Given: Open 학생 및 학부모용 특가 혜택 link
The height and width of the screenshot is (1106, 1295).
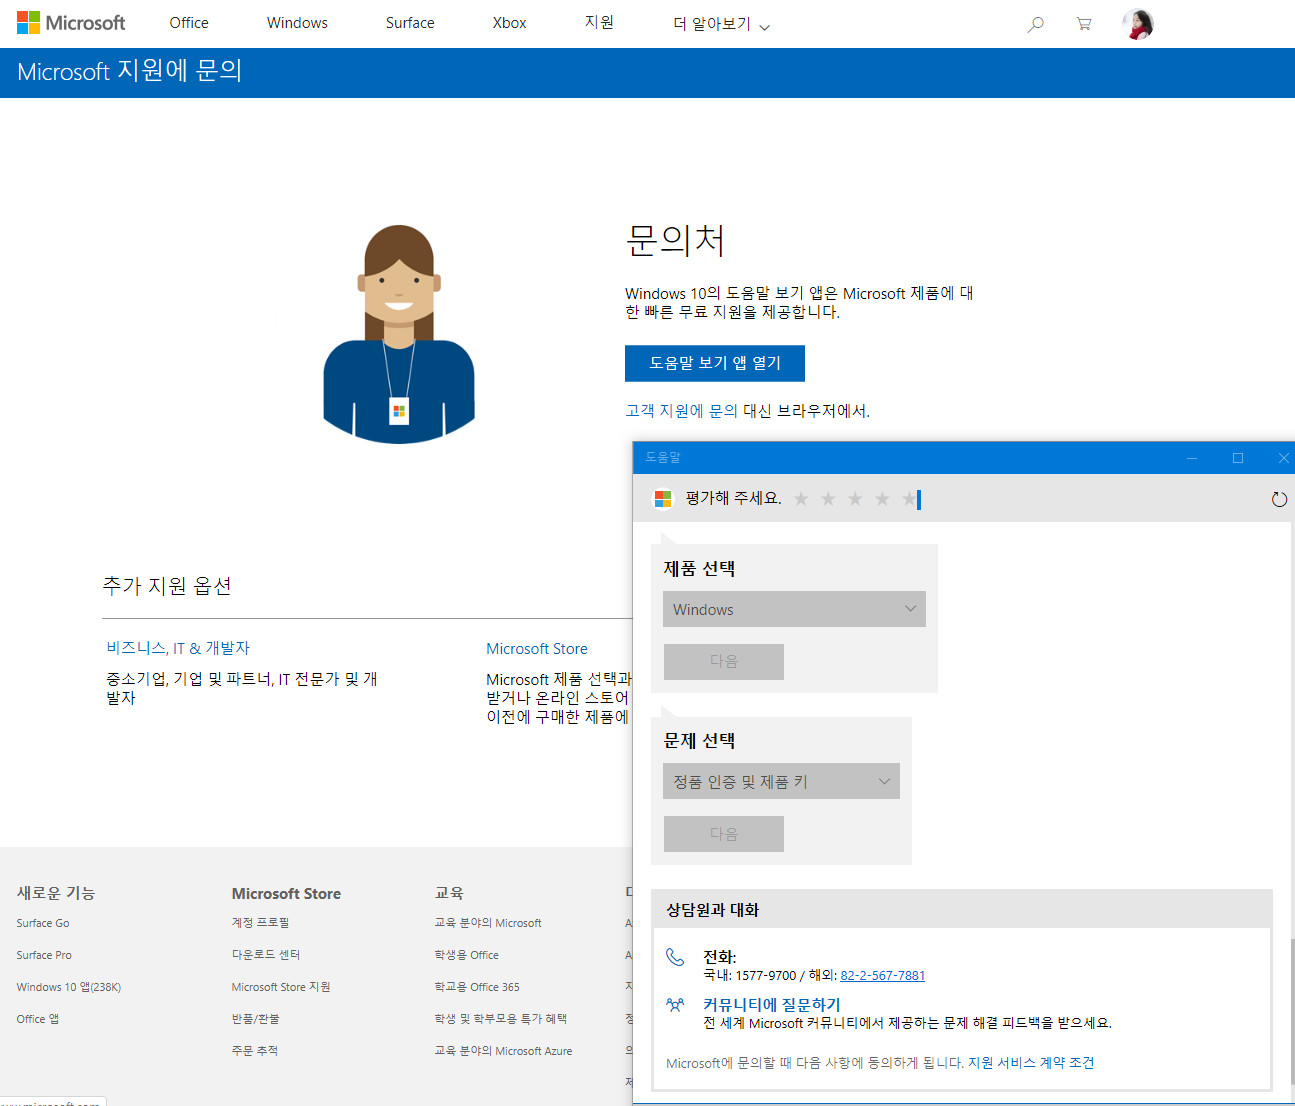Looking at the screenshot, I should 501,1019.
